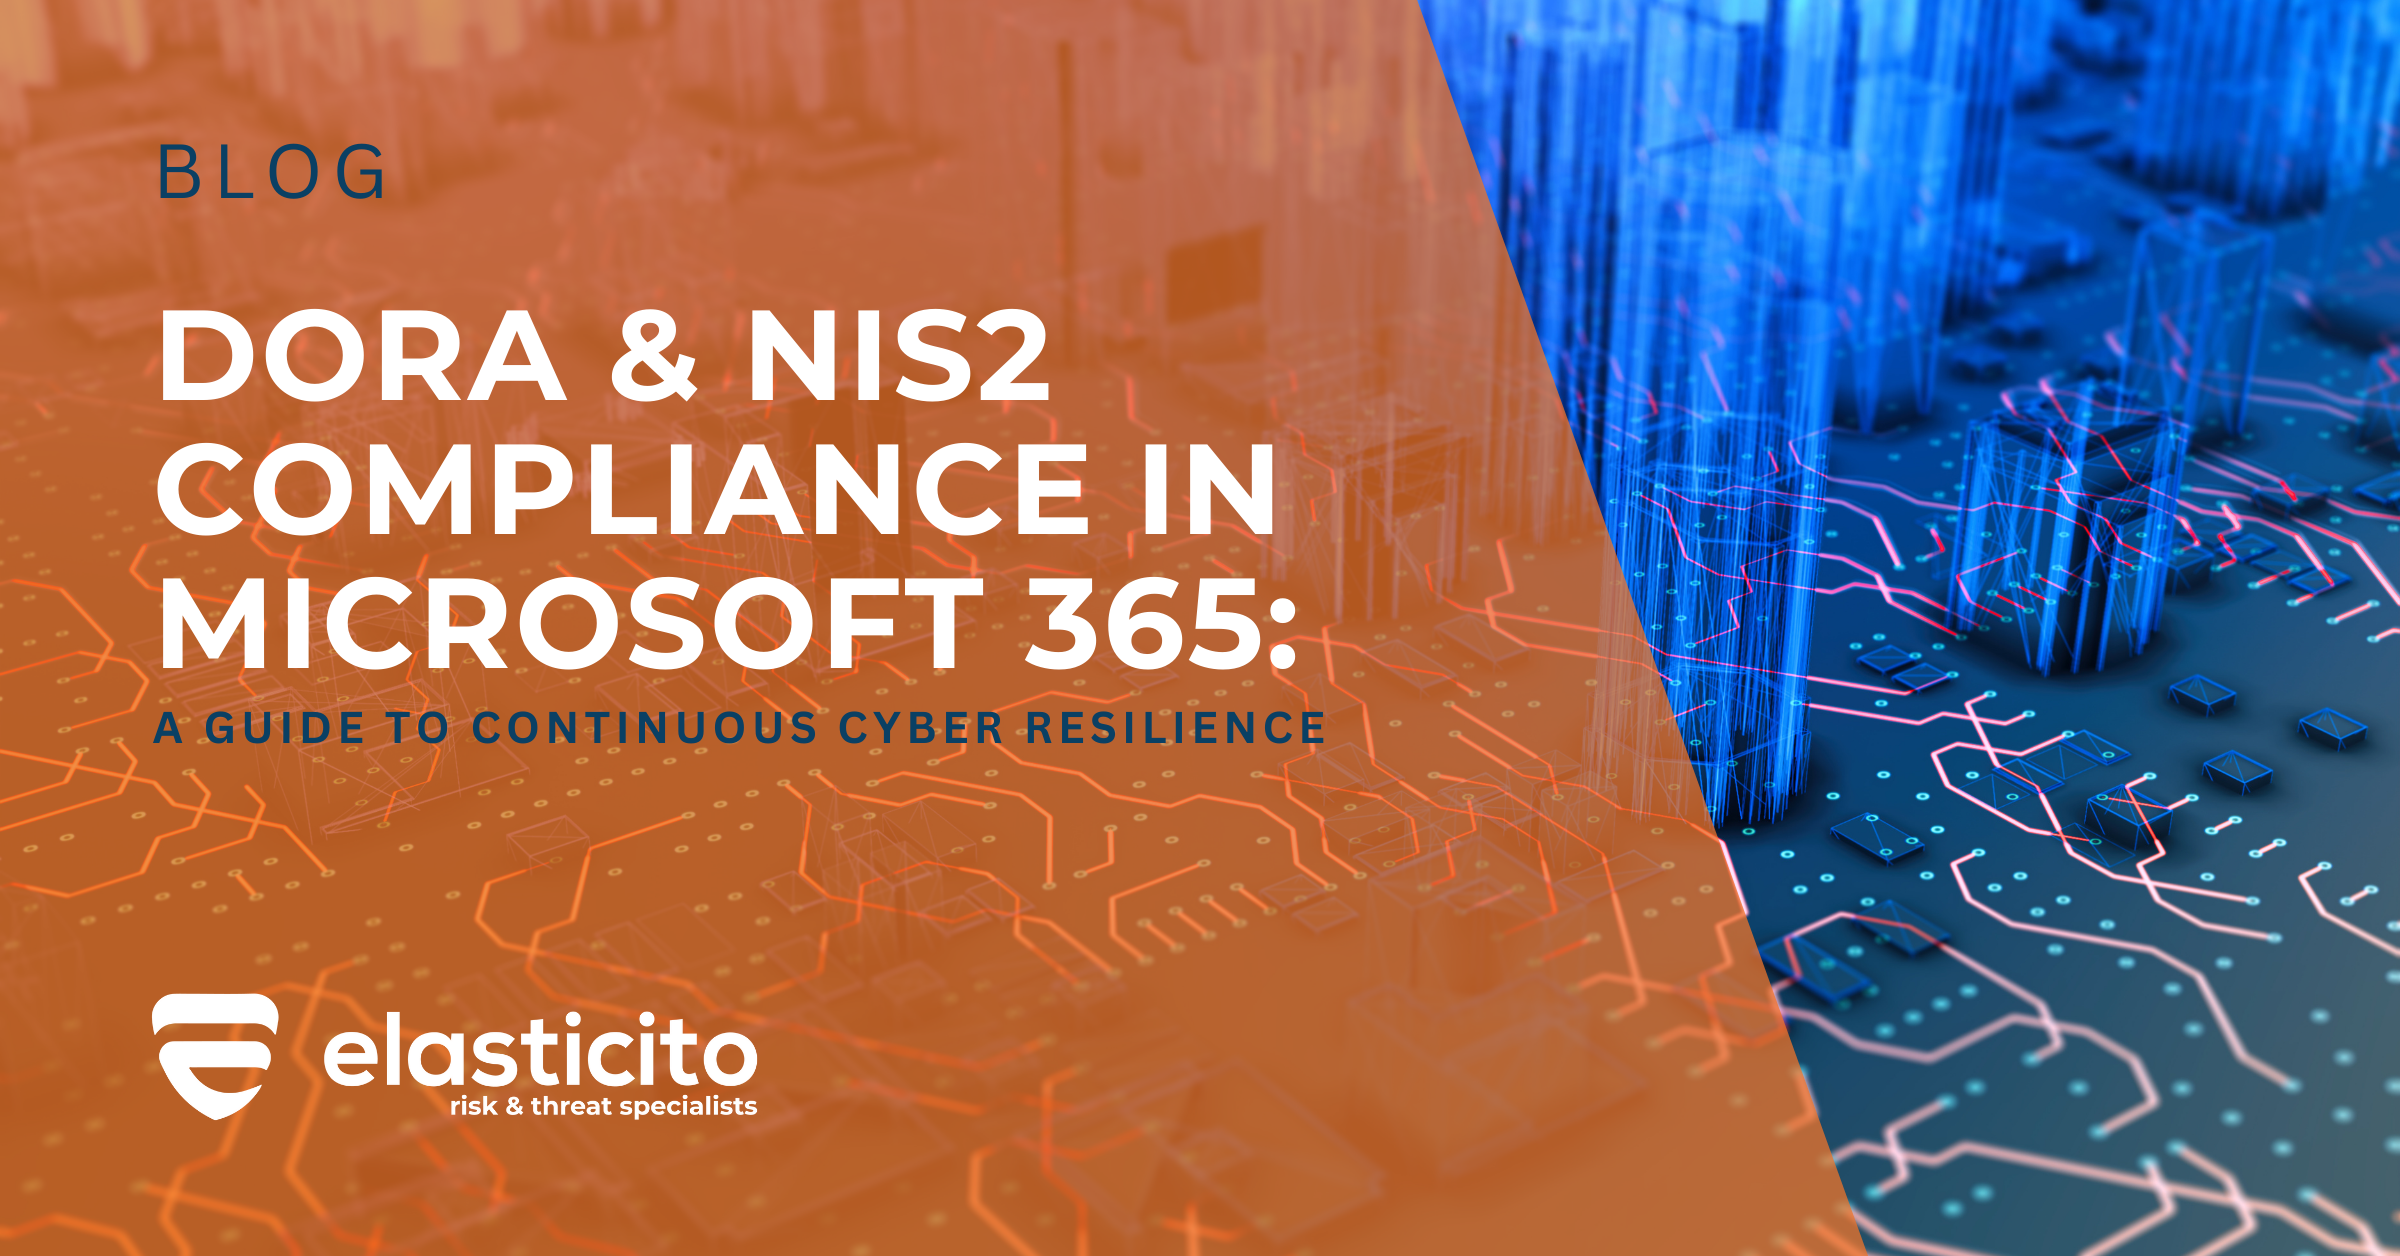Click the BLOG category label

tap(272, 173)
